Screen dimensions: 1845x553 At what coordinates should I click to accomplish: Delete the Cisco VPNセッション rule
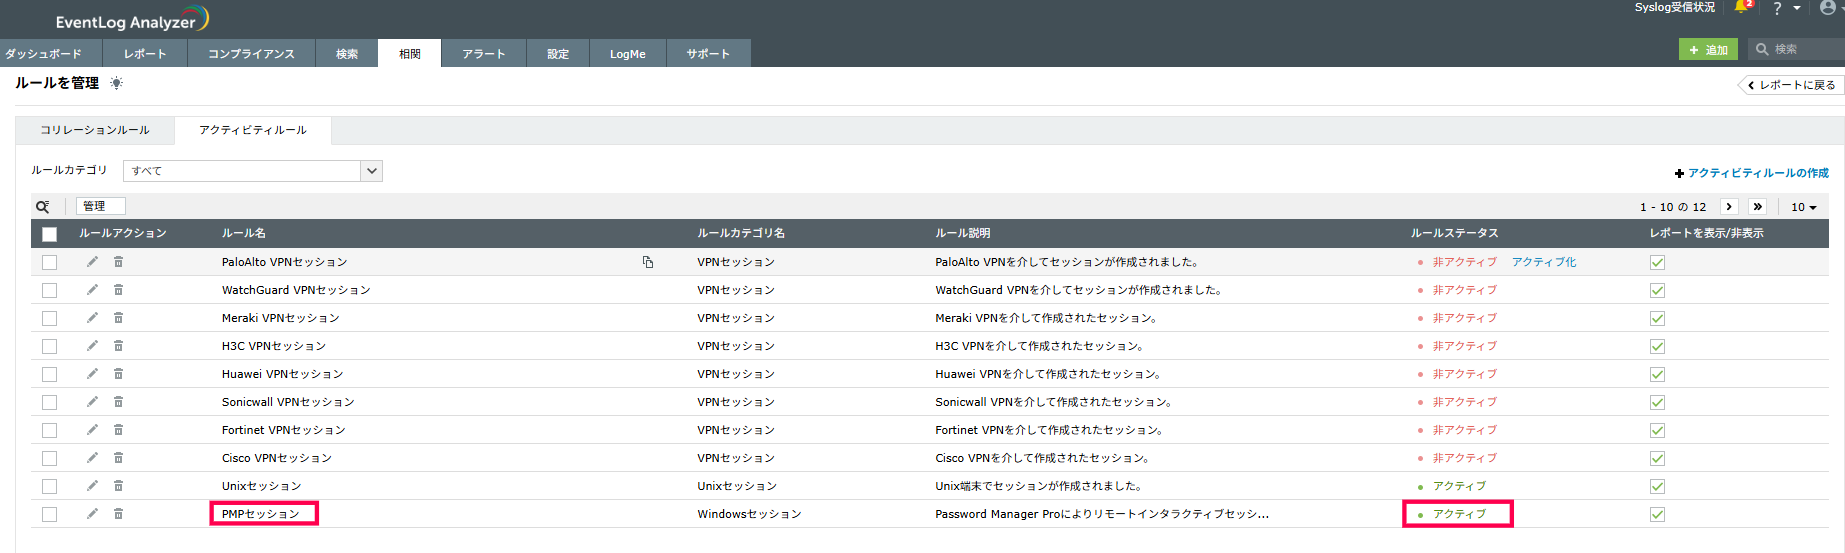coord(118,457)
